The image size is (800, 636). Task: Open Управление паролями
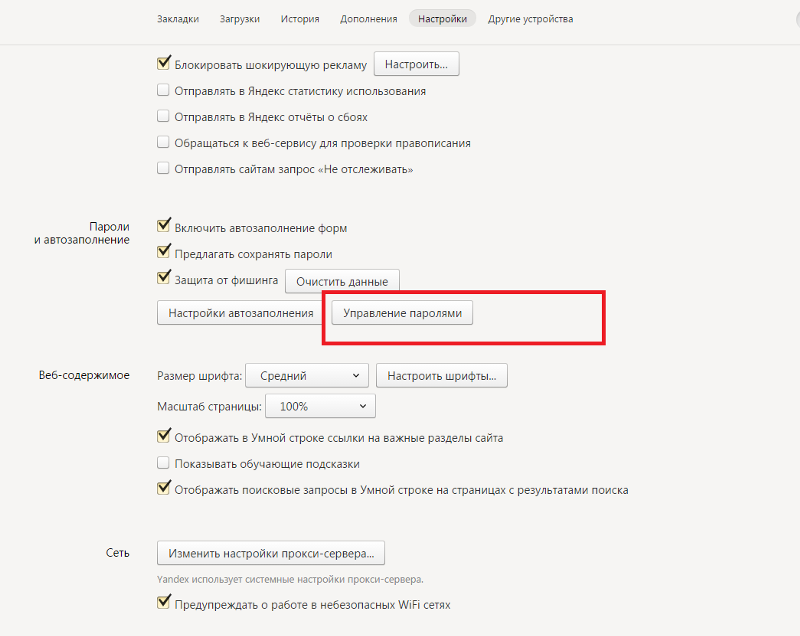click(403, 313)
